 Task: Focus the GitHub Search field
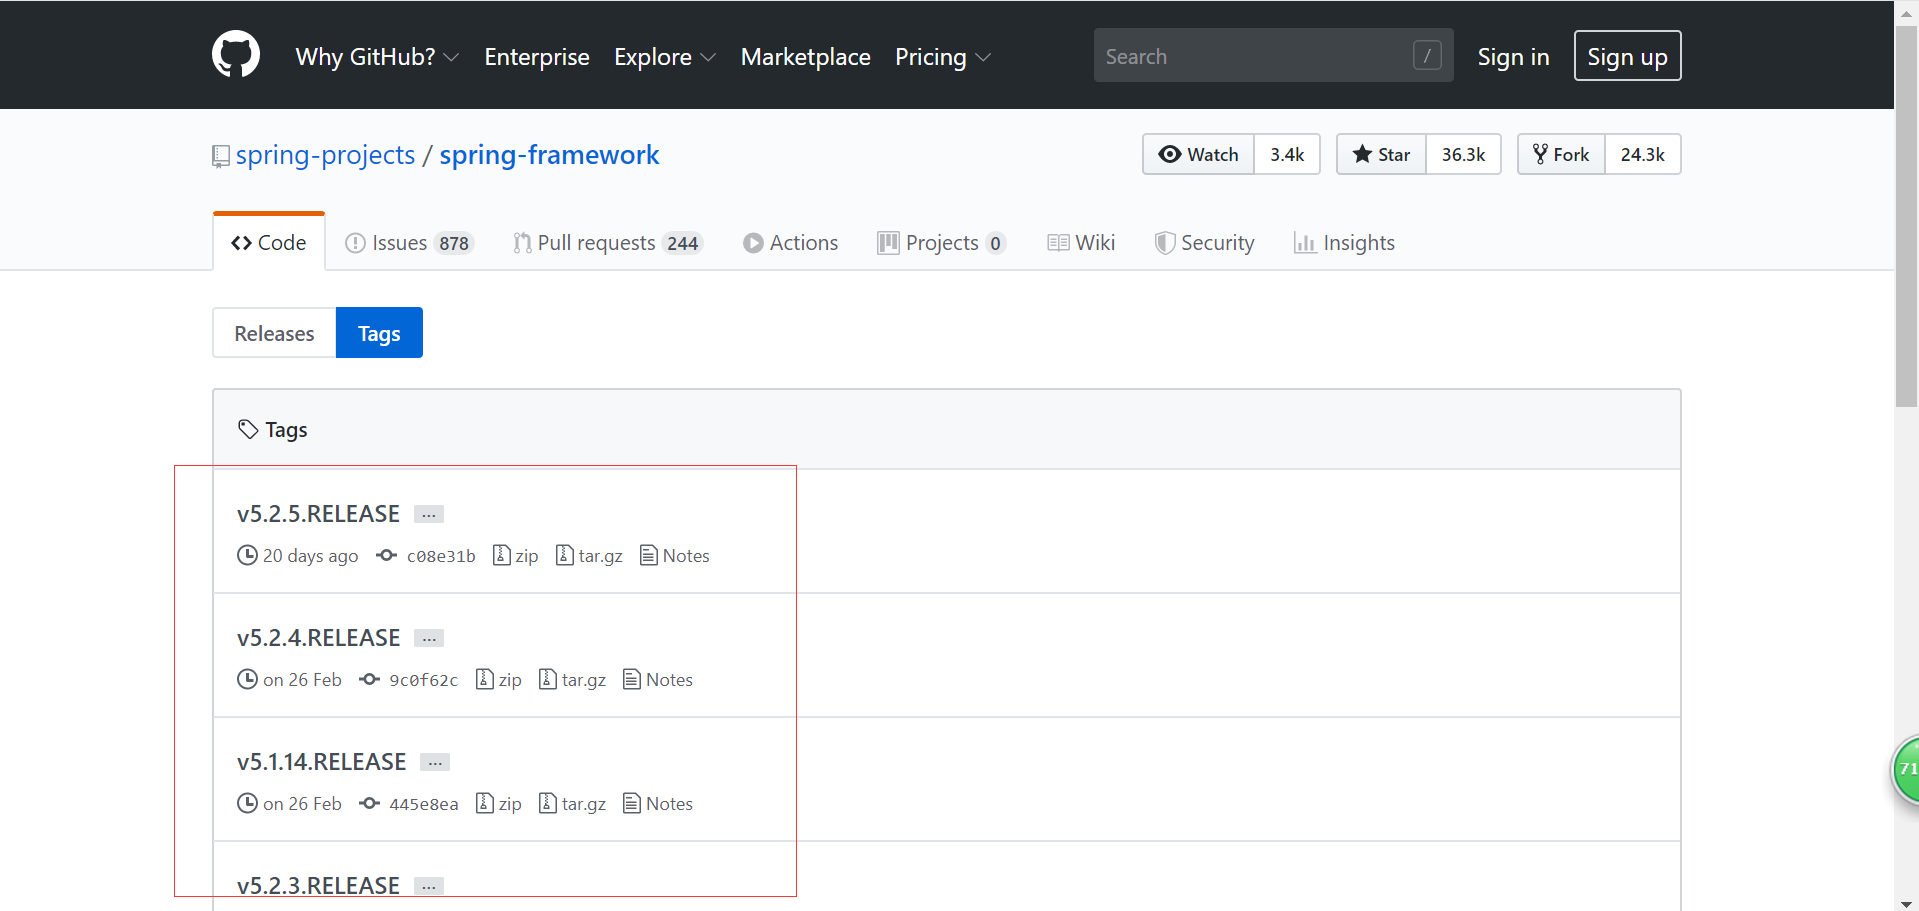1273,55
